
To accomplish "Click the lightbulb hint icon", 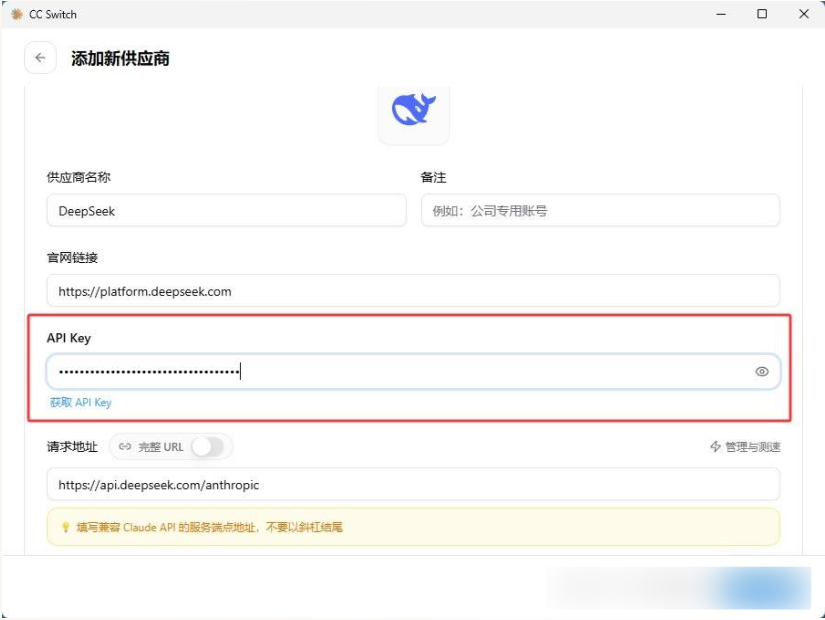I will pos(65,527).
